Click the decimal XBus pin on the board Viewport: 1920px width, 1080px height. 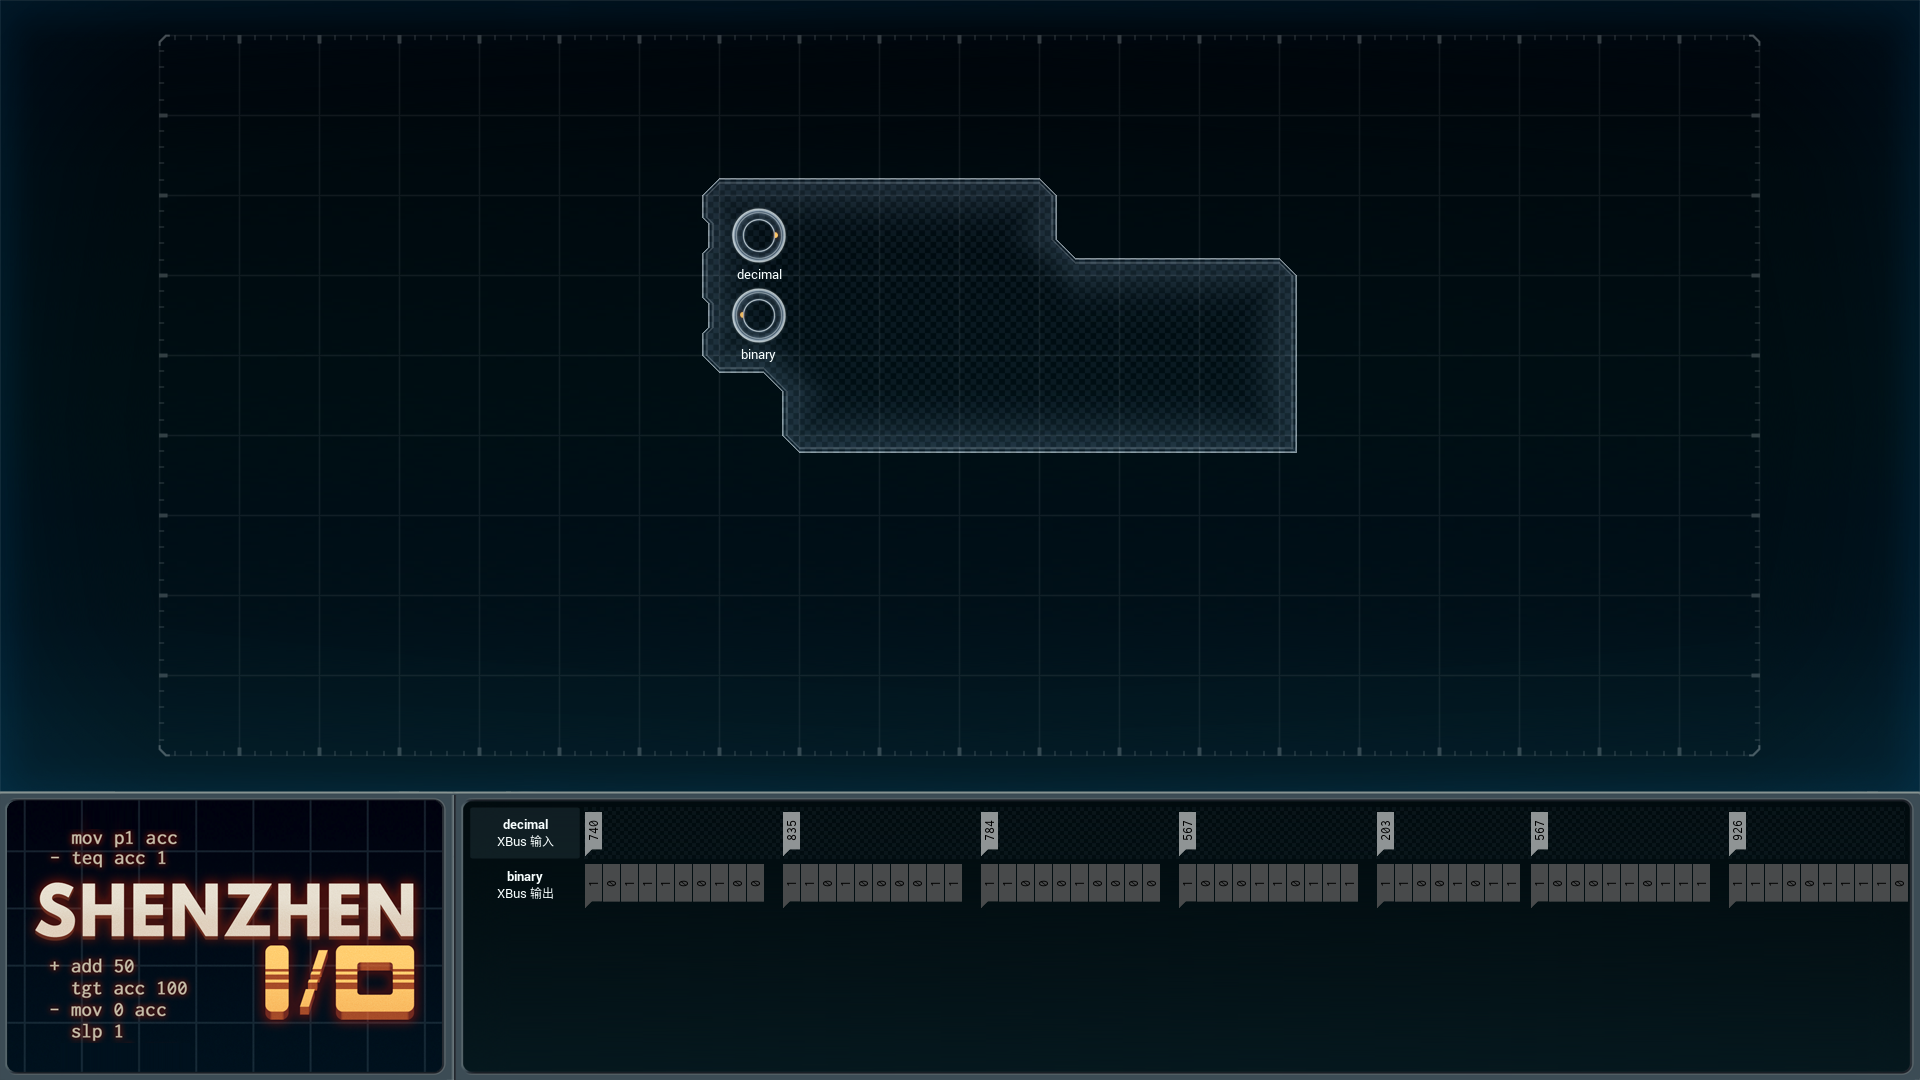tap(759, 236)
